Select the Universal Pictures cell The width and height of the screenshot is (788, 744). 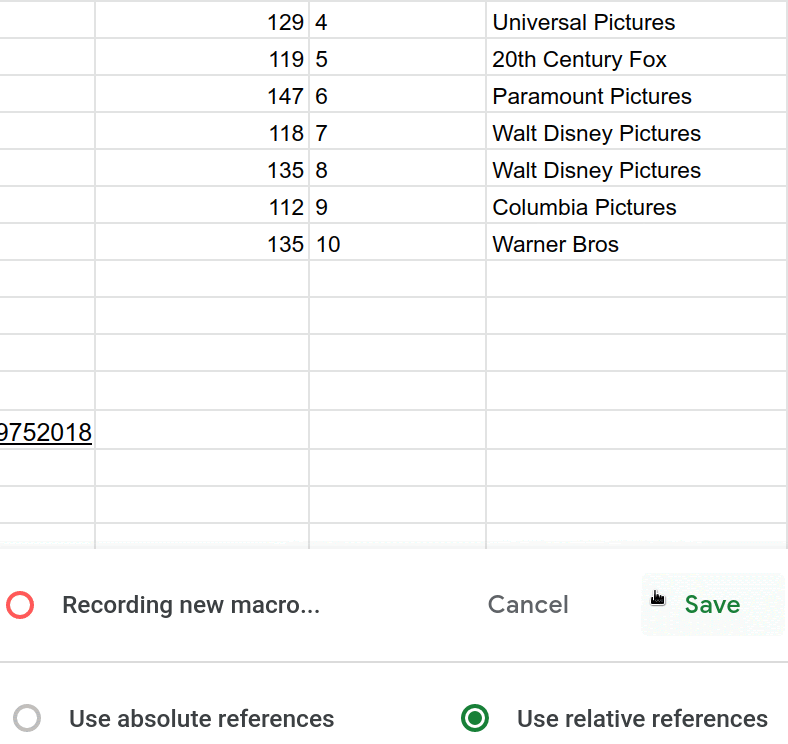584,22
